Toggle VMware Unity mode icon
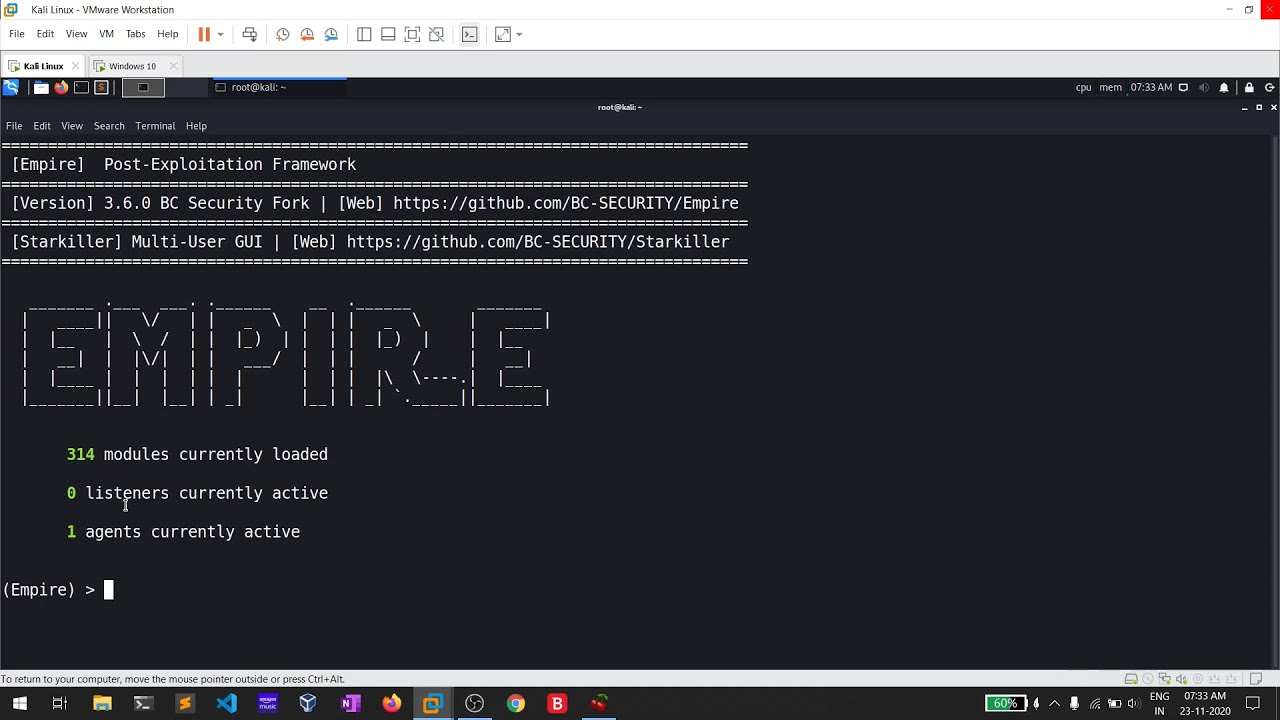The image size is (1280, 720). (x=436, y=34)
